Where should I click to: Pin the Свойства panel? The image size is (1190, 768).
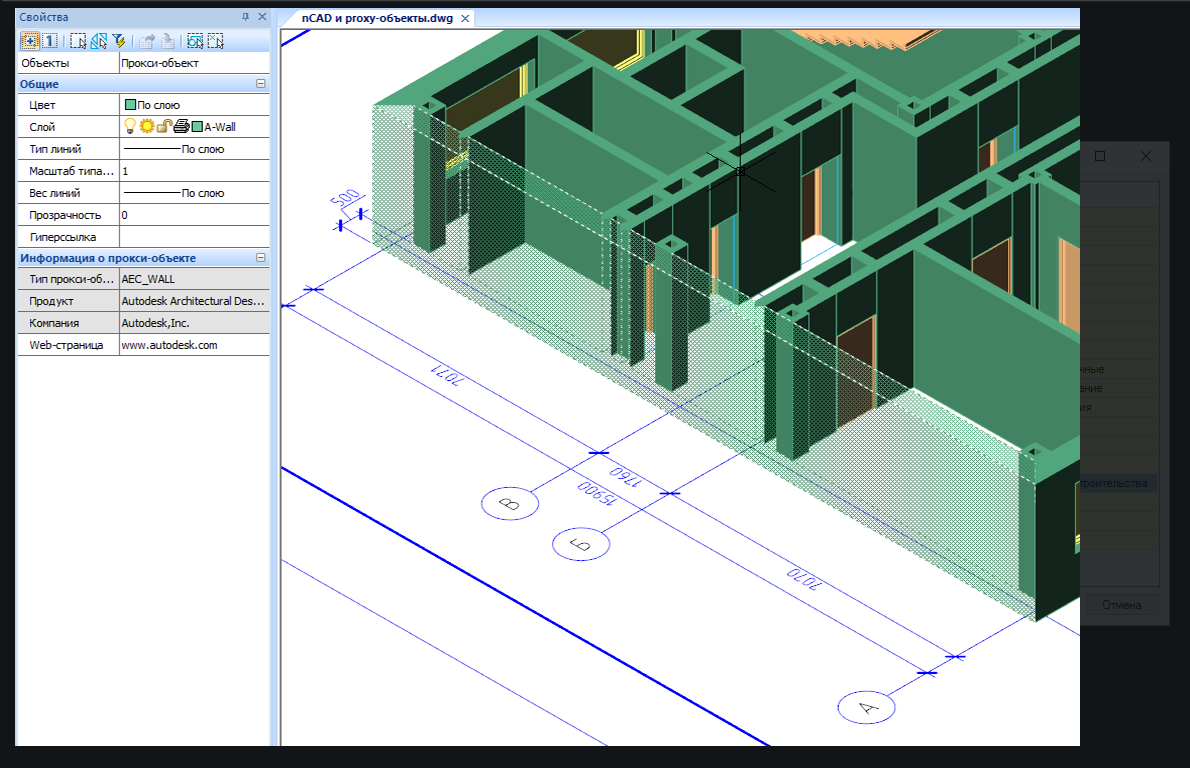tap(245, 17)
